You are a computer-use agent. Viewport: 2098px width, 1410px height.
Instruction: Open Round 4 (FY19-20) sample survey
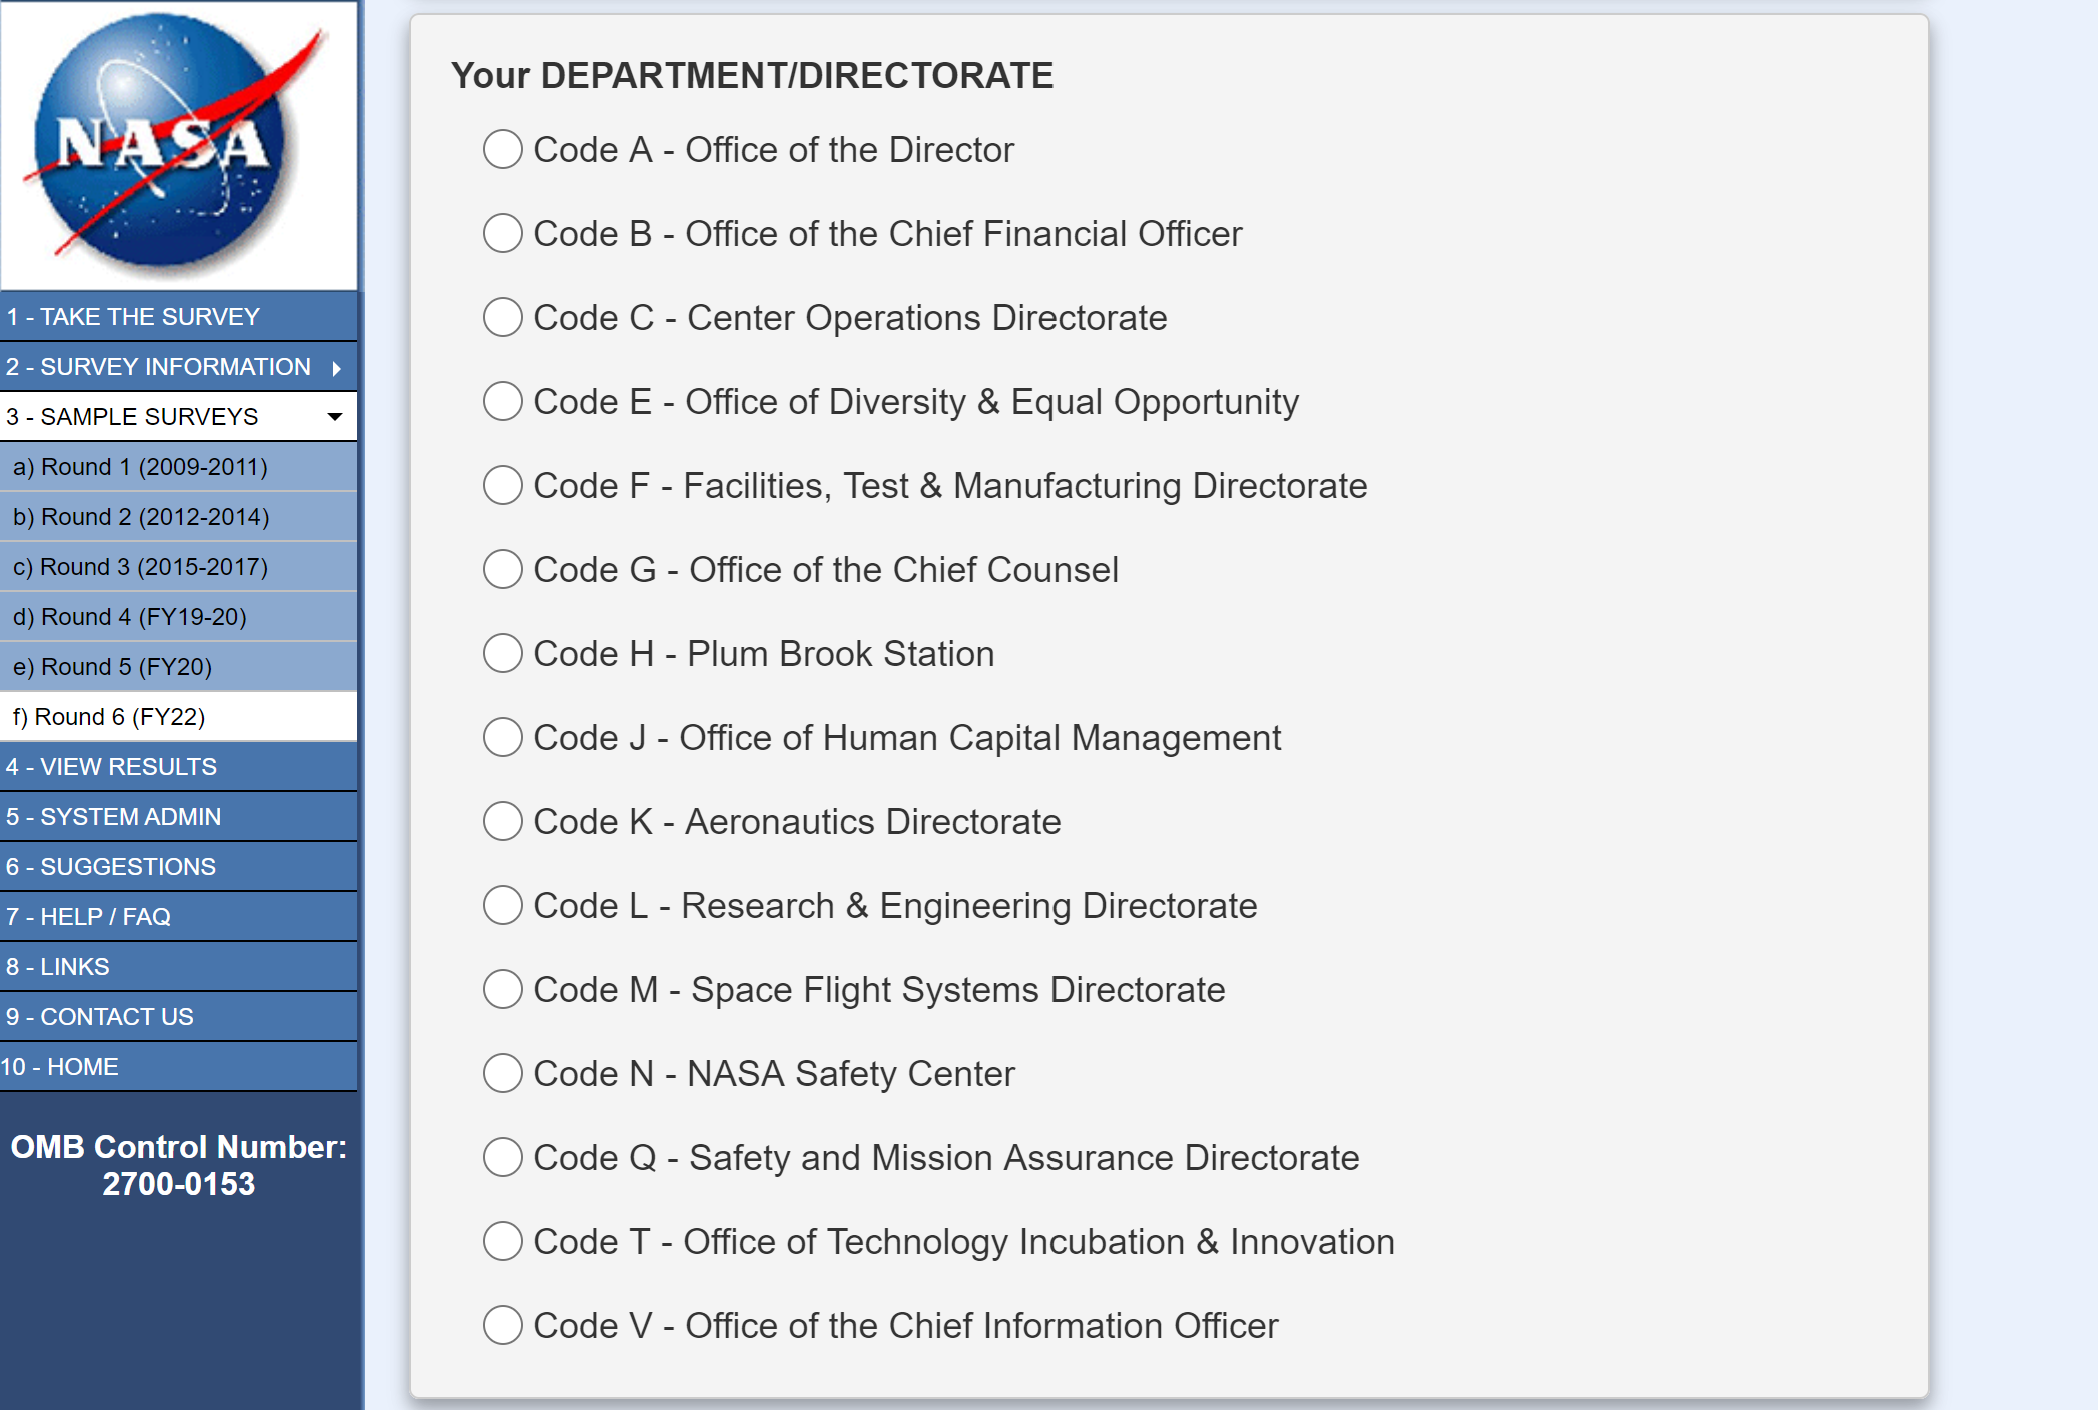tap(130, 617)
